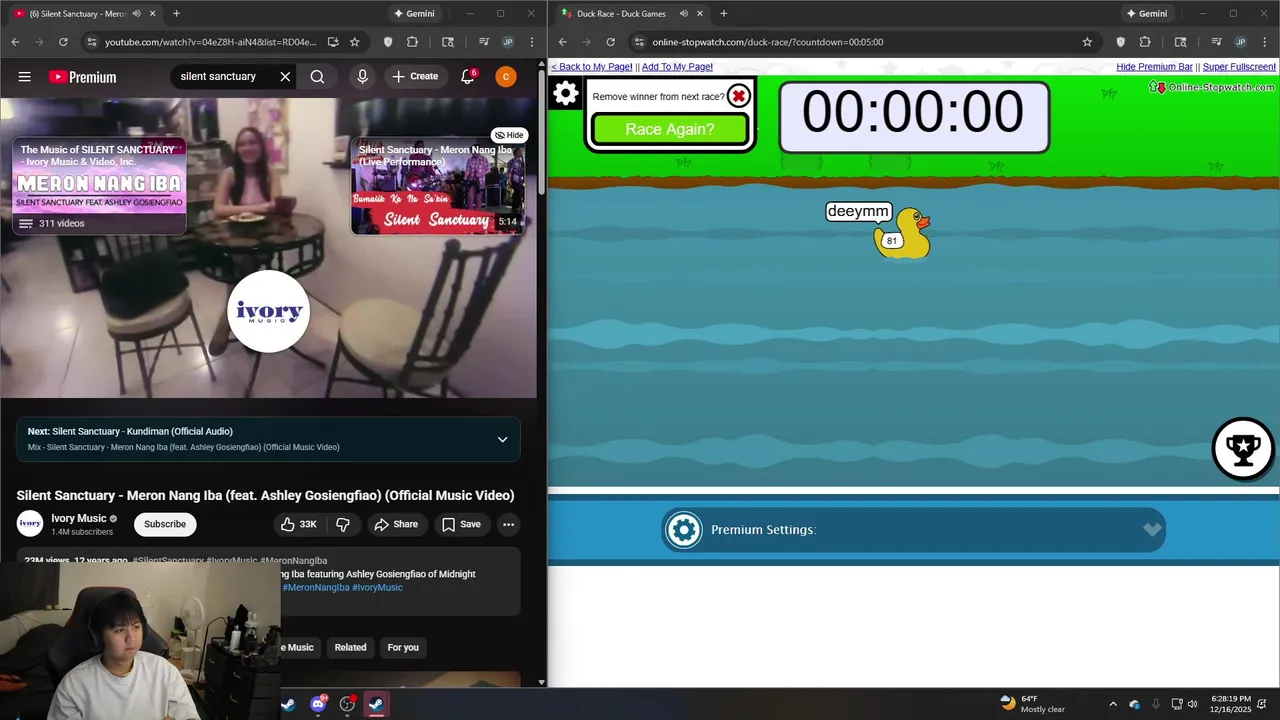Install YouTube app icon in address bar
Screen dimensions: 1280x720
coord(333,42)
